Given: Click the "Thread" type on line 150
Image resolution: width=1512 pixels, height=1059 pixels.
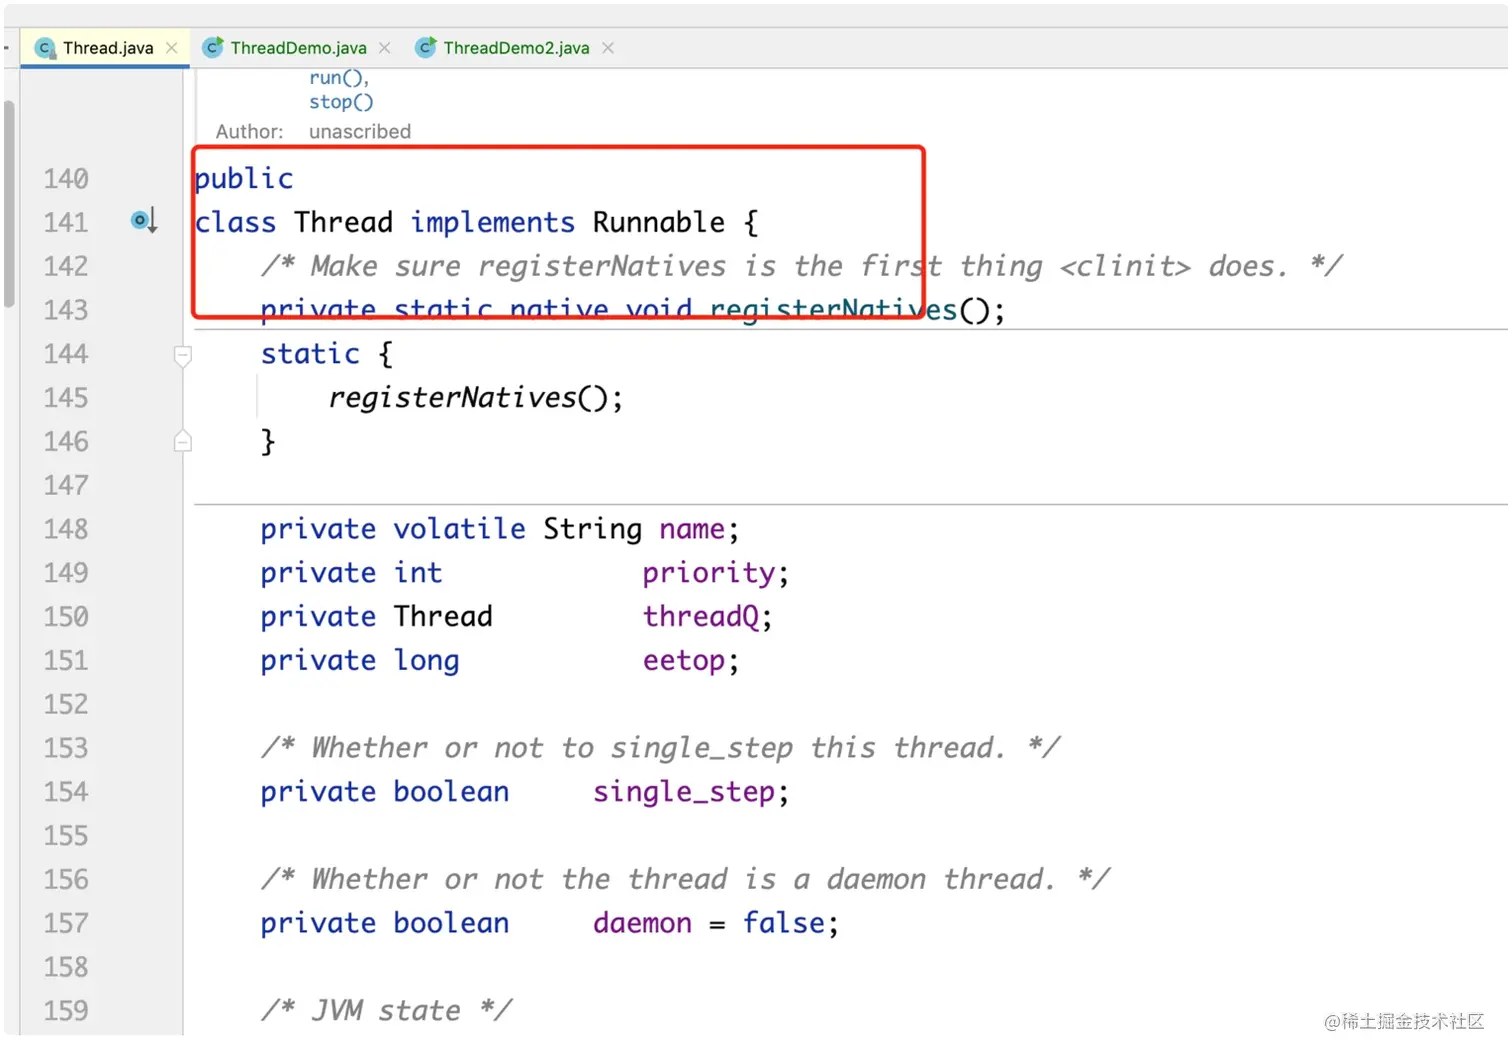Looking at the screenshot, I should click(x=443, y=616).
